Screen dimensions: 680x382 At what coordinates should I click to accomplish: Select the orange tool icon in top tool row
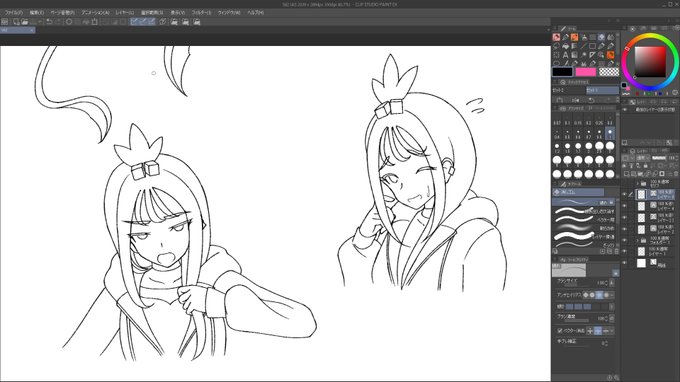pyautogui.click(x=574, y=37)
